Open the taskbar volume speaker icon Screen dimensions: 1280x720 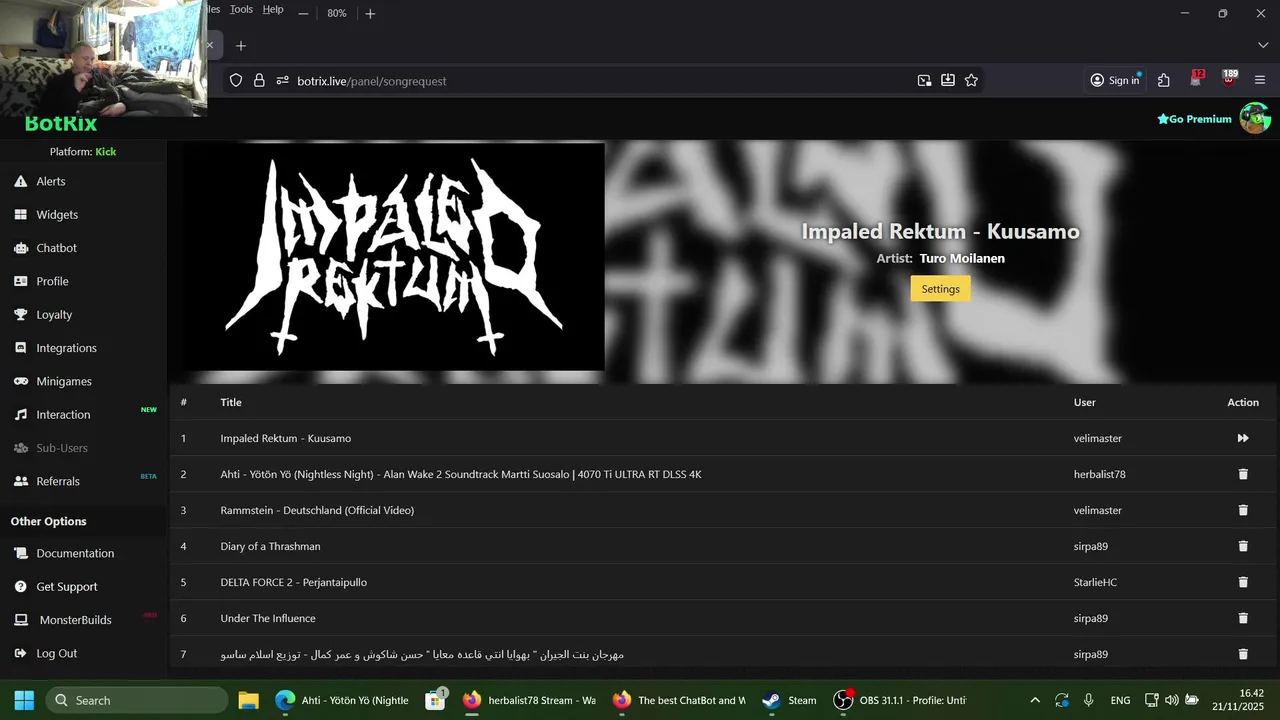[1171, 700]
